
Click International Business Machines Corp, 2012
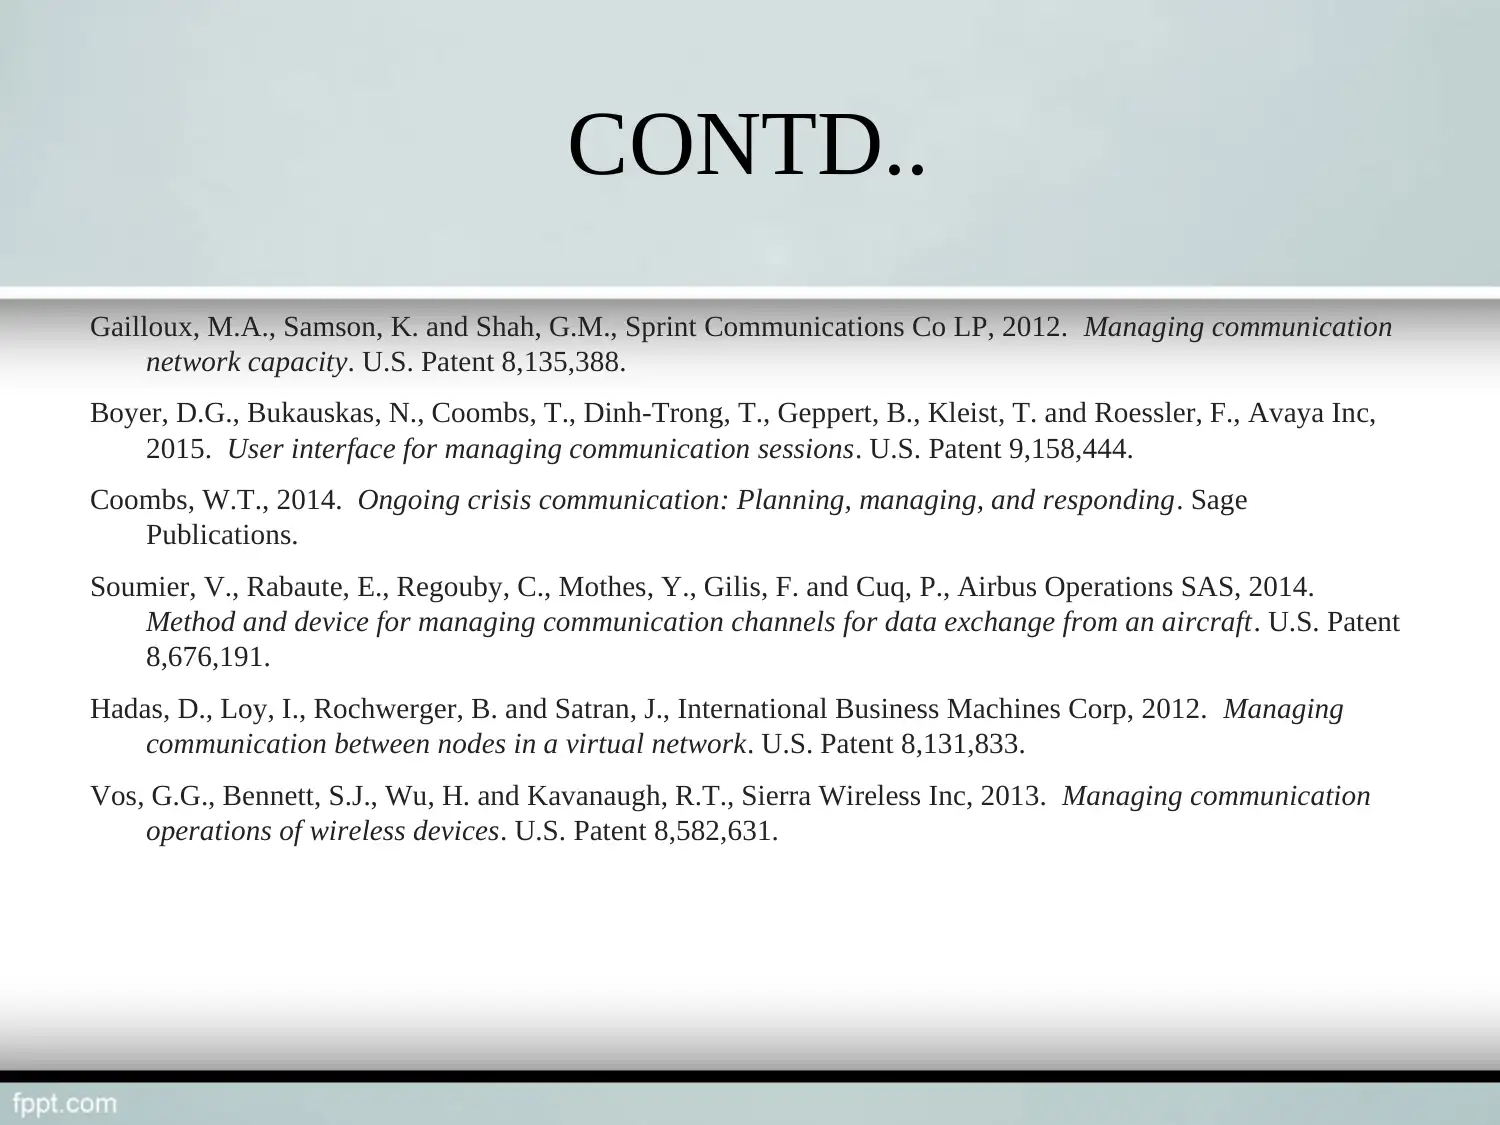click(x=942, y=709)
